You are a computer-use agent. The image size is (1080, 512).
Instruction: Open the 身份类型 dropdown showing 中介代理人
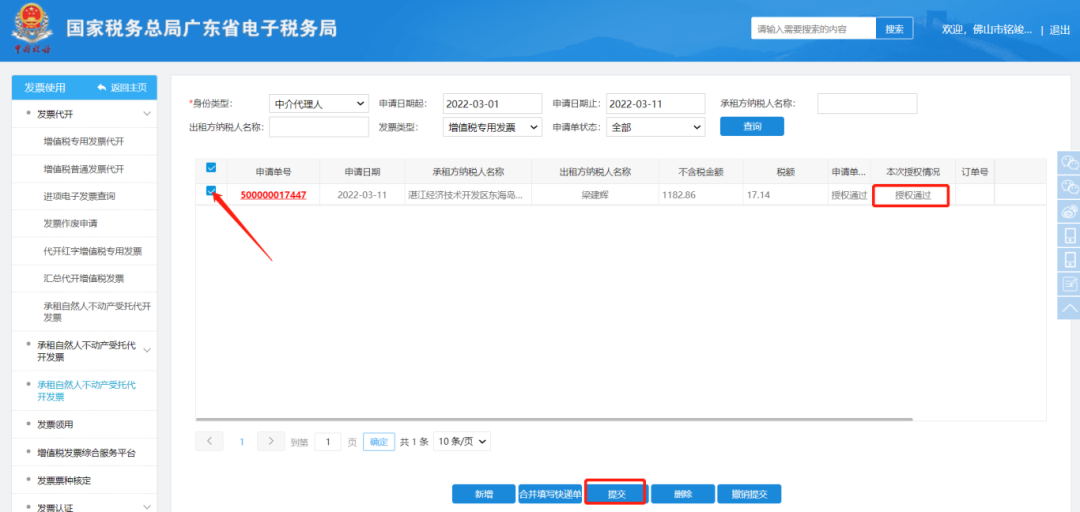tap(318, 104)
